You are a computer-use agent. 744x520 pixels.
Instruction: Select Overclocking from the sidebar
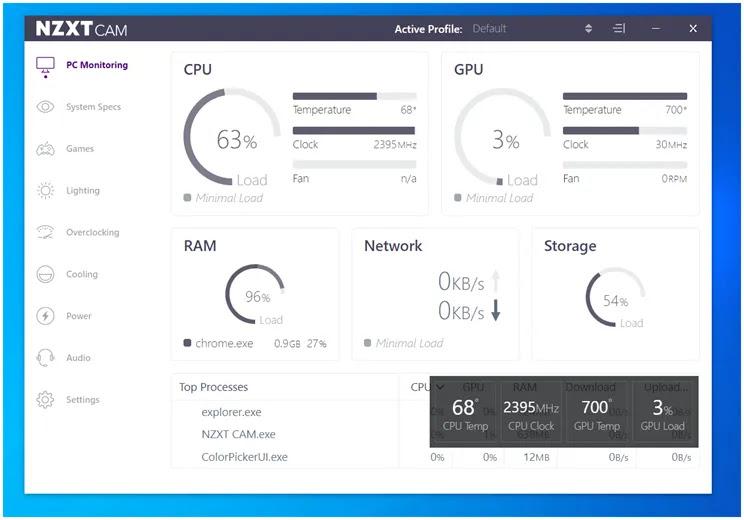click(x=93, y=232)
